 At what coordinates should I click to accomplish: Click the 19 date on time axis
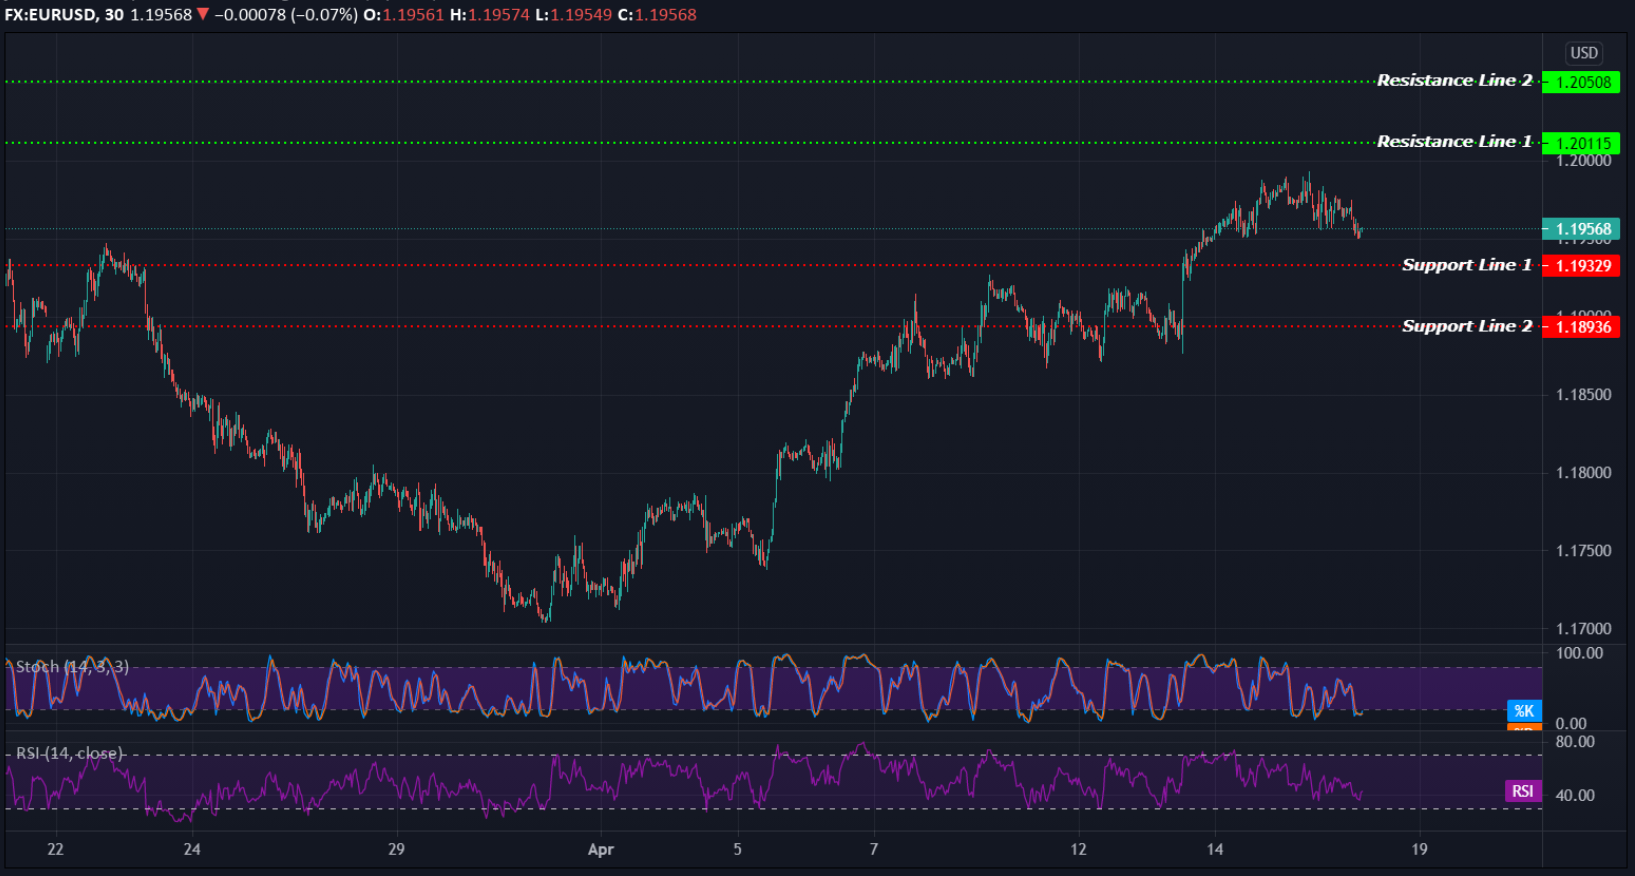[1419, 849]
